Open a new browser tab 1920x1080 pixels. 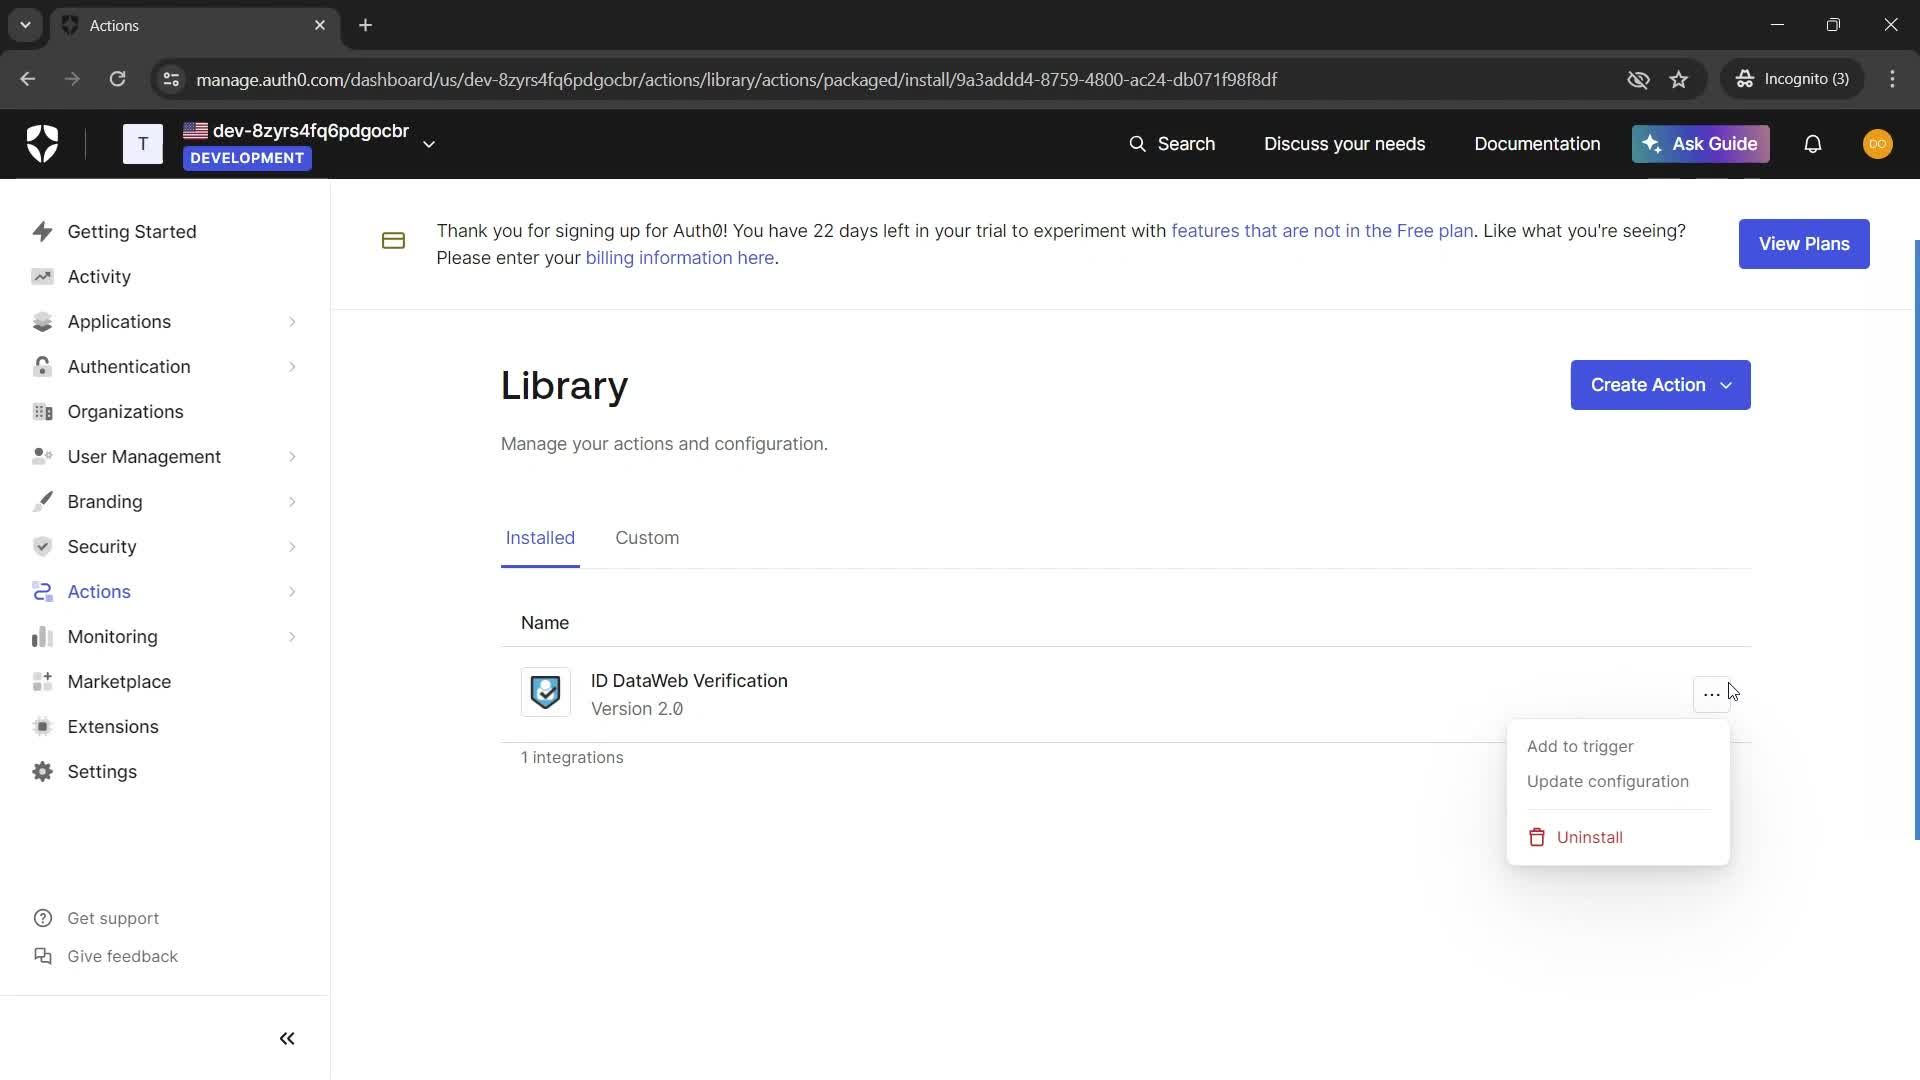pyautogui.click(x=366, y=25)
